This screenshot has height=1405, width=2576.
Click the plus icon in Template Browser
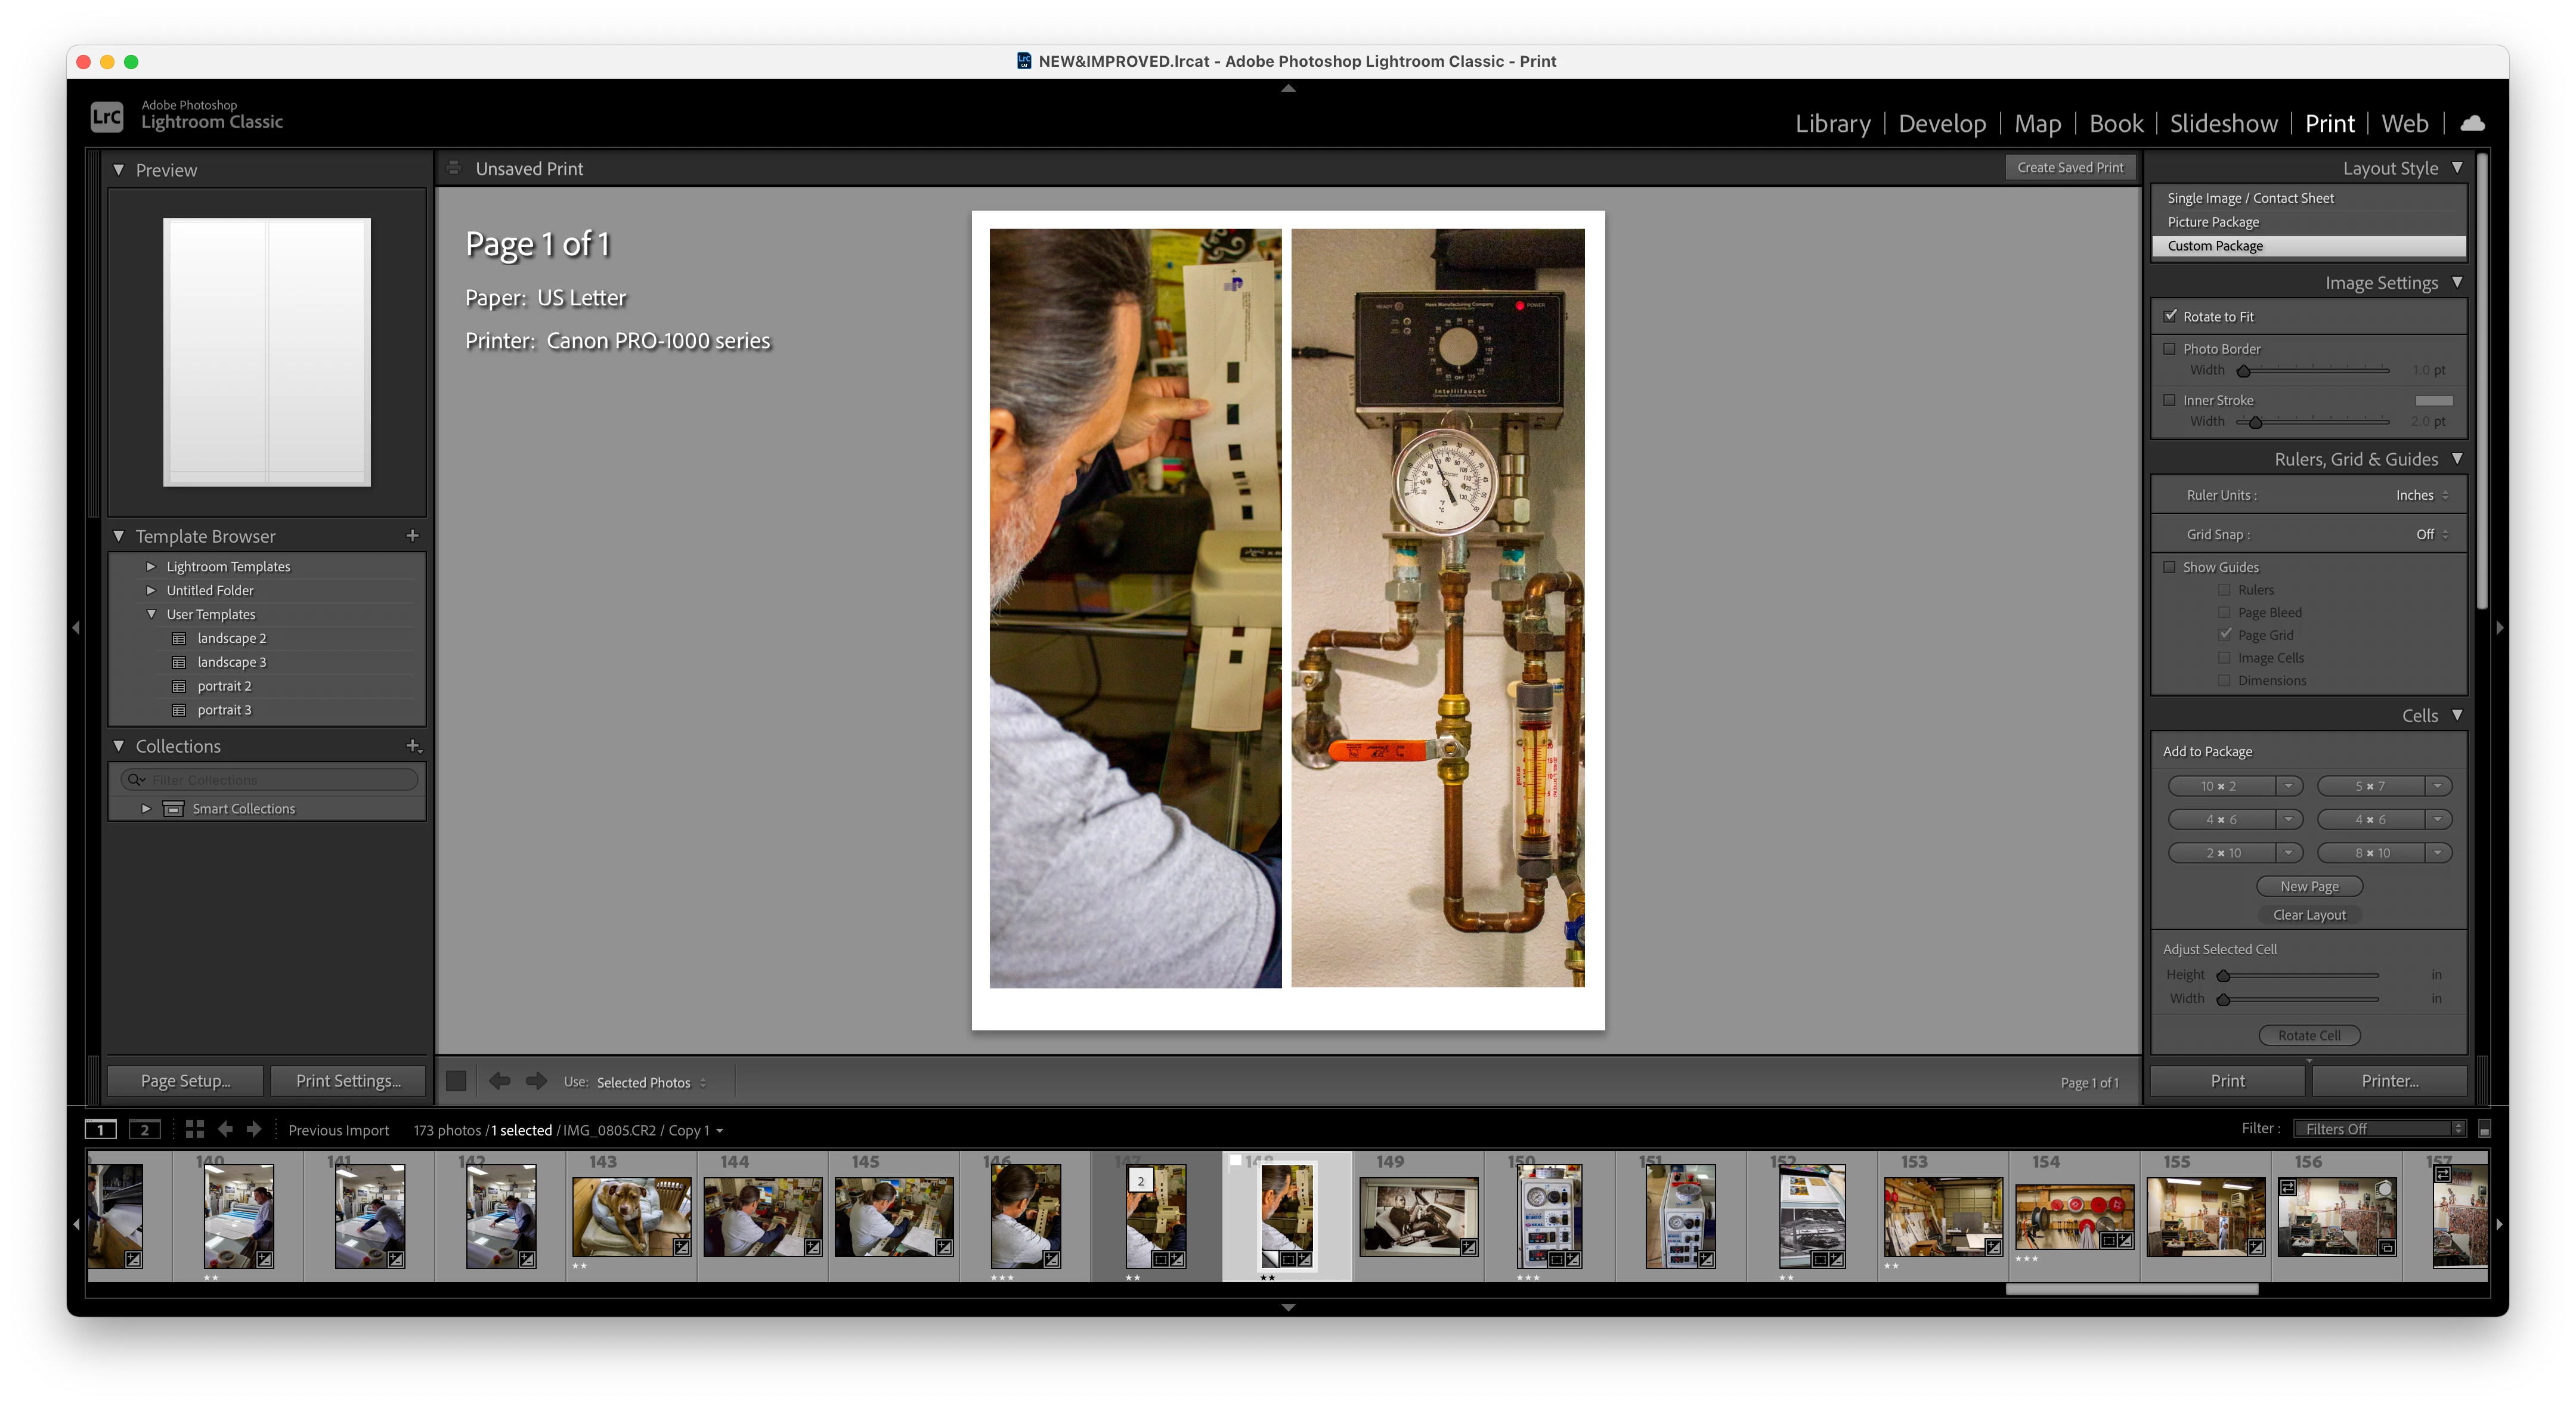(412, 536)
